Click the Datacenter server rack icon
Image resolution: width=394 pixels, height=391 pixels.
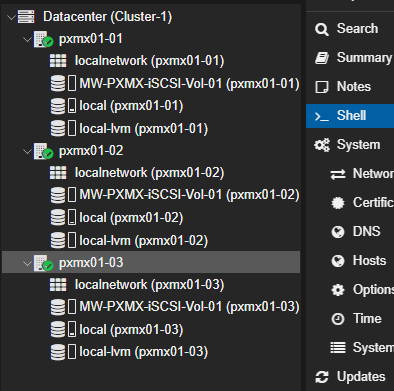[26, 17]
